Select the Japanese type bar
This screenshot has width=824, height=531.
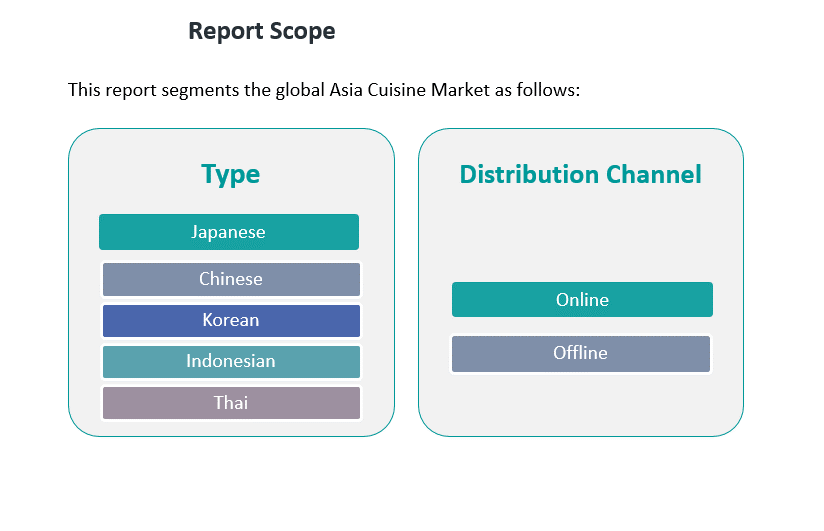point(229,232)
